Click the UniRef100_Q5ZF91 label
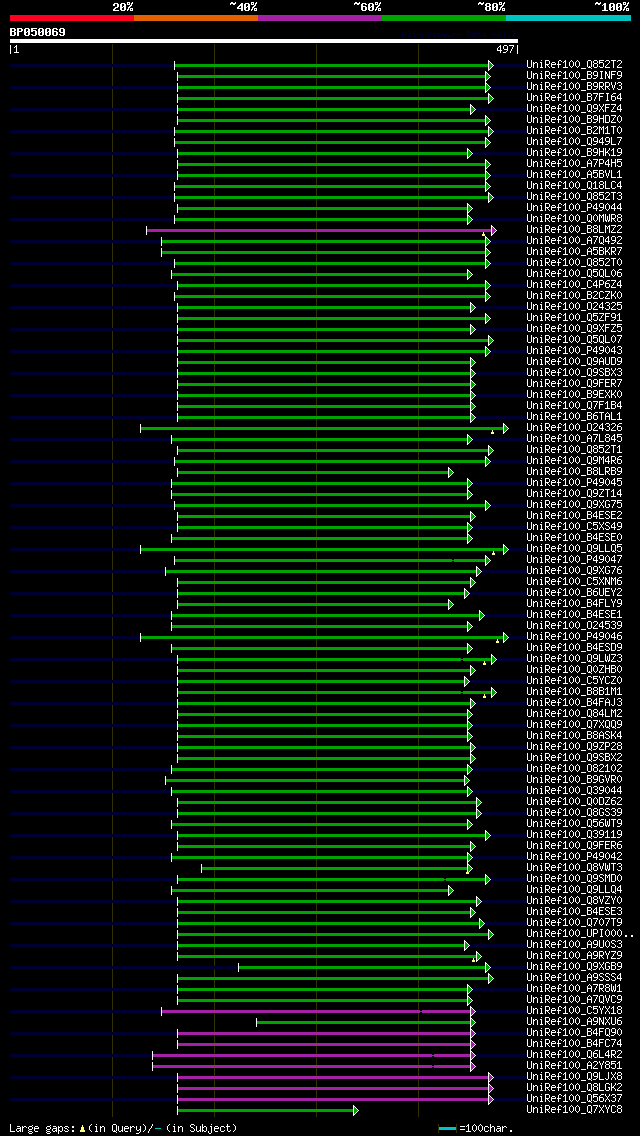The width and height of the screenshot is (640, 1136). [574, 318]
